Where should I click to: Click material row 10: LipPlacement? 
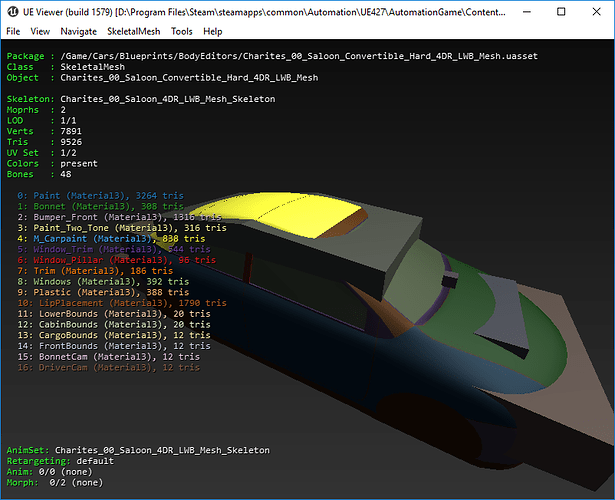[122, 303]
